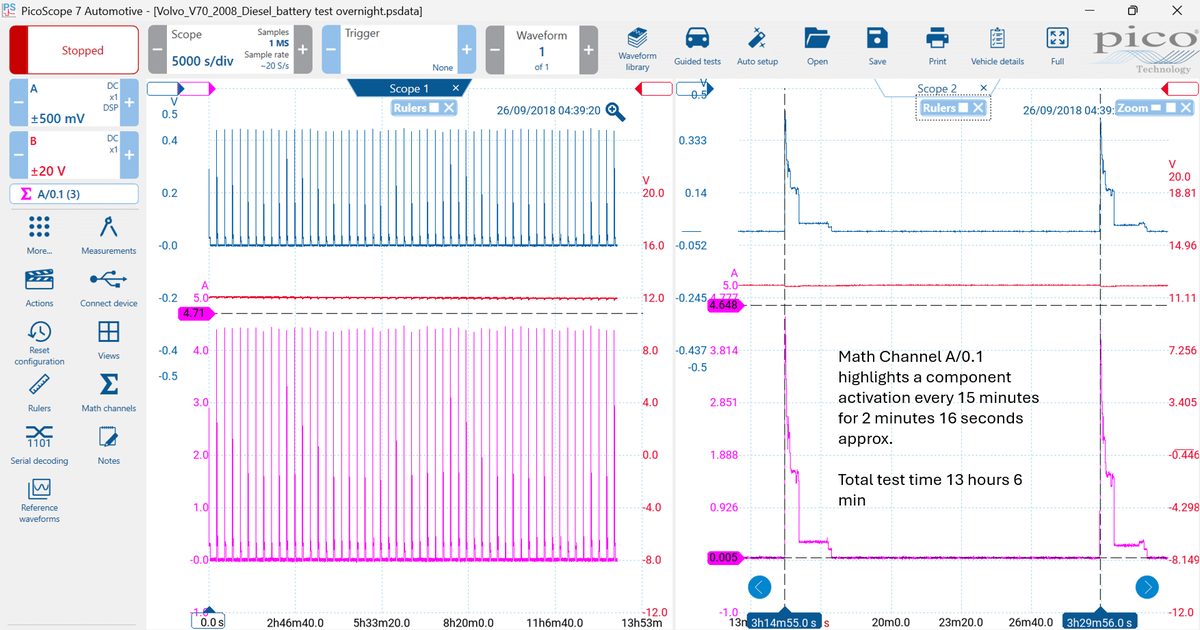The width and height of the screenshot is (1200, 630).
Task: Pan Scope 2 view right
Action: coord(1147,587)
